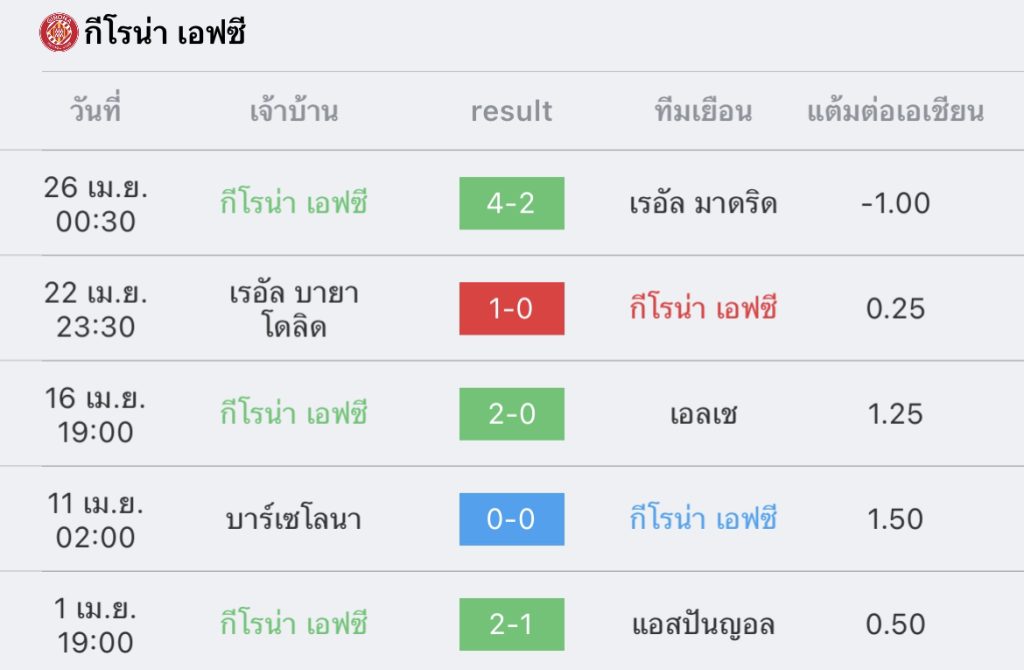Select the red 1-0 result badge
This screenshot has width=1024, height=670.
511,308
